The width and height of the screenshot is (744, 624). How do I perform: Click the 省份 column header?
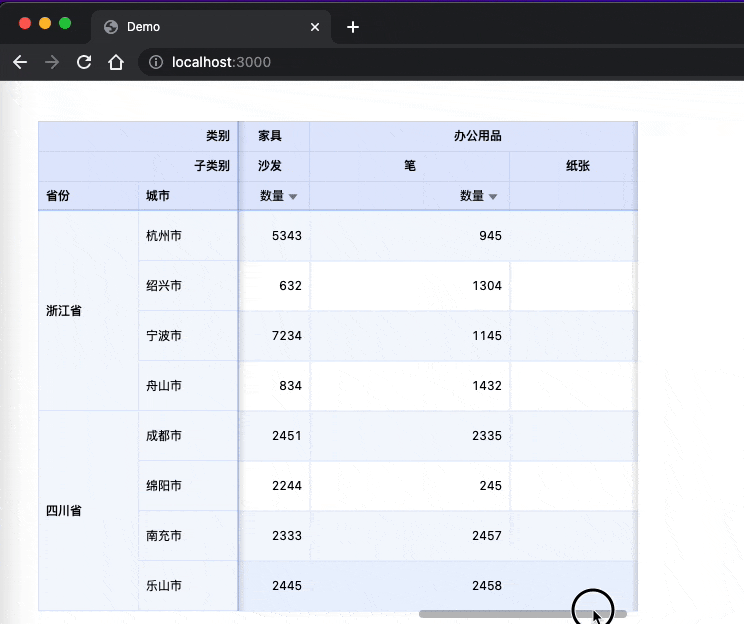click(x=88, y=196)
